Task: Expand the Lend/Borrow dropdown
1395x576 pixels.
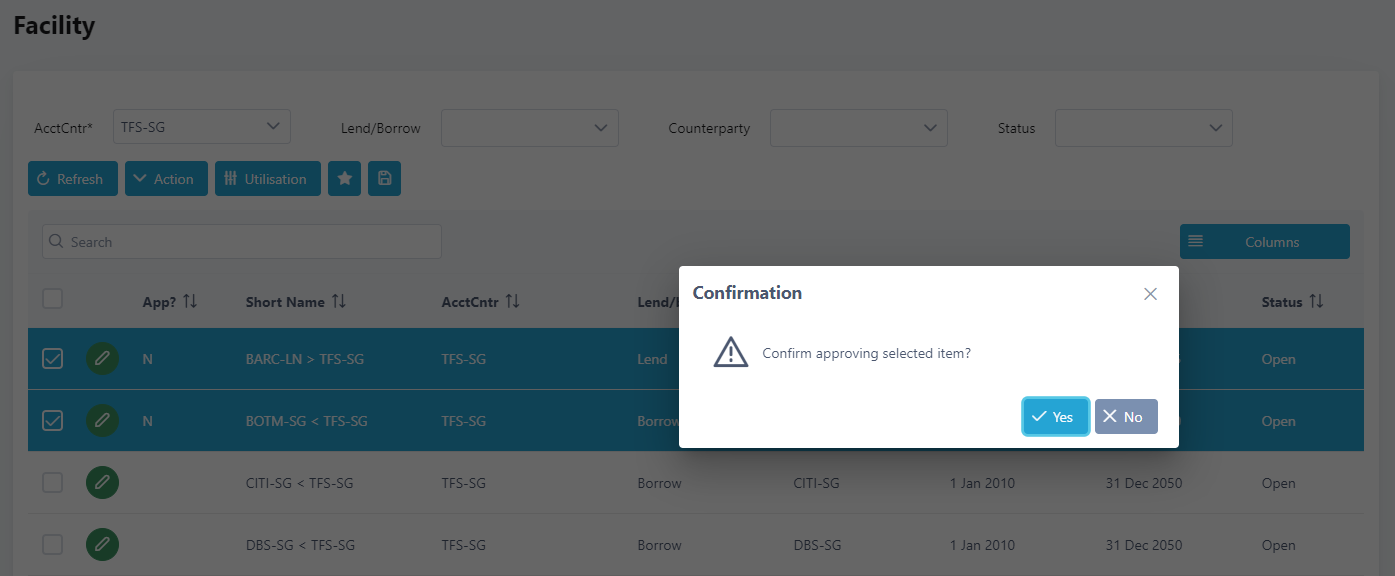Action: [x=530, y=128]
